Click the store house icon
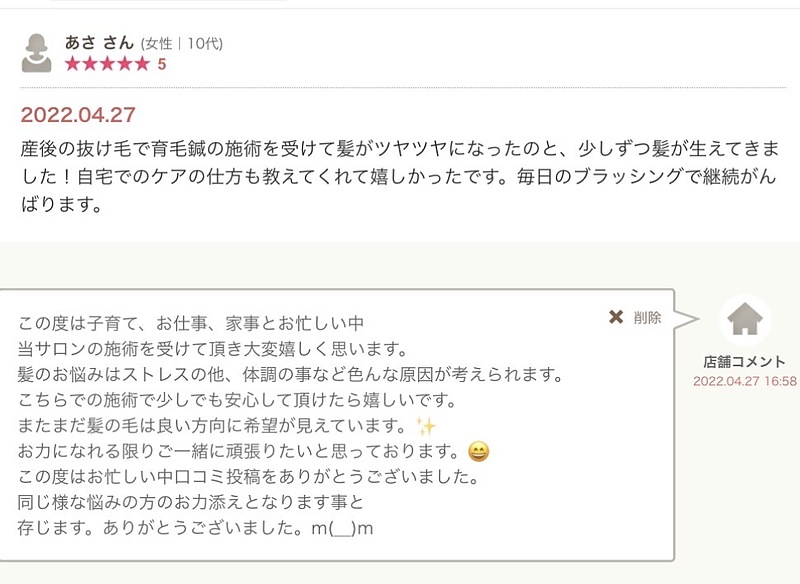This screenshot has width=800, height=584. 745,319
